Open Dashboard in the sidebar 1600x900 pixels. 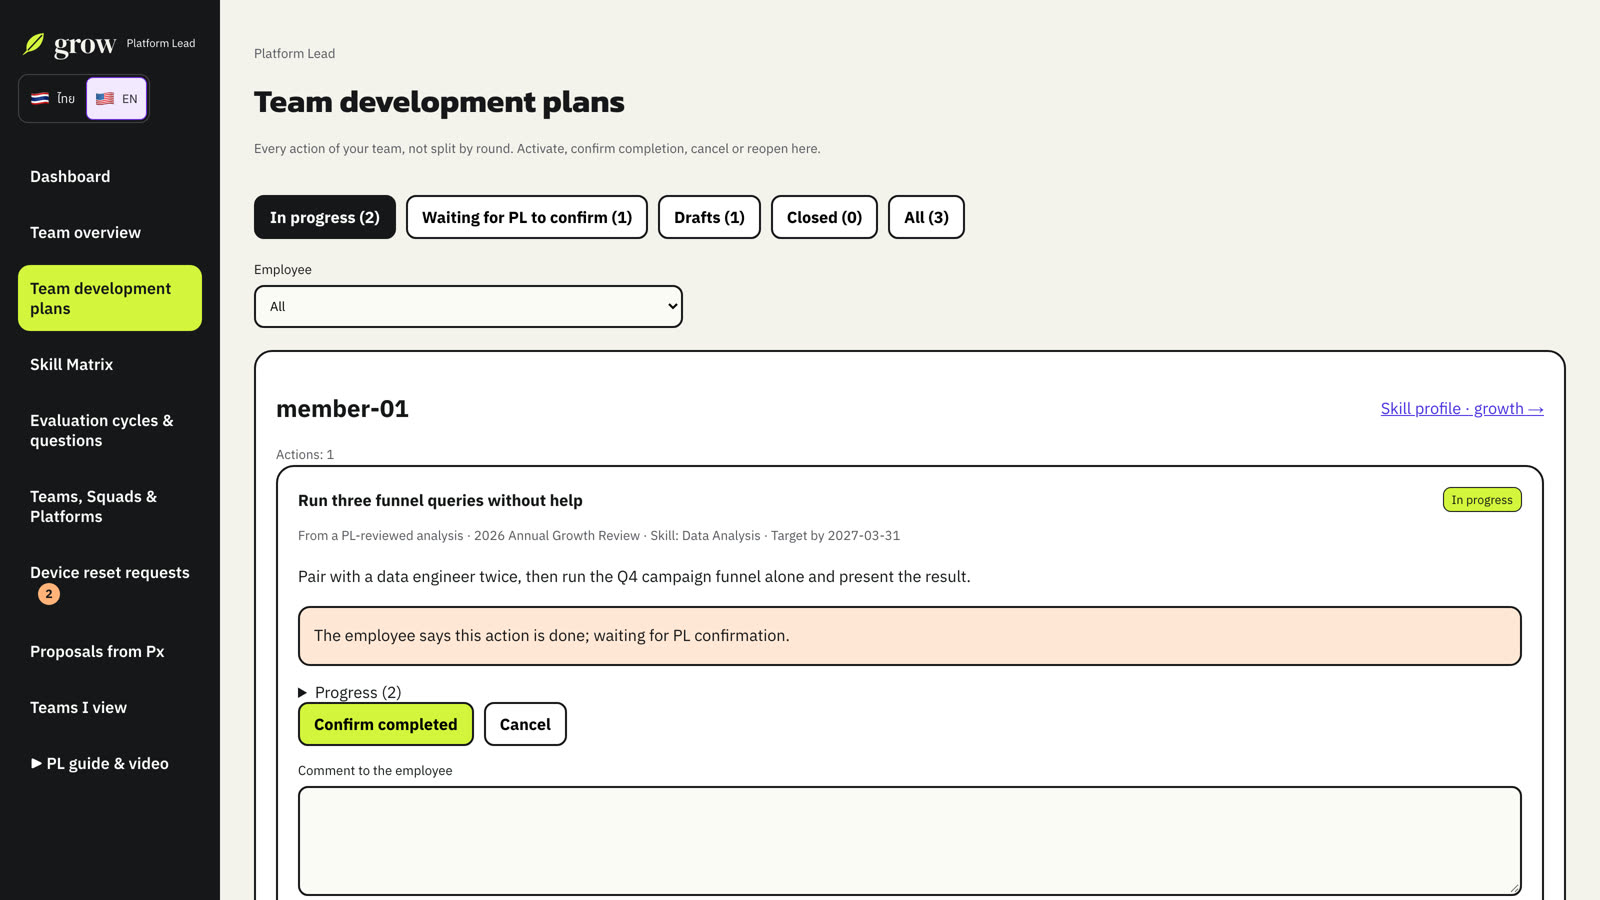[x=110, y=176]
